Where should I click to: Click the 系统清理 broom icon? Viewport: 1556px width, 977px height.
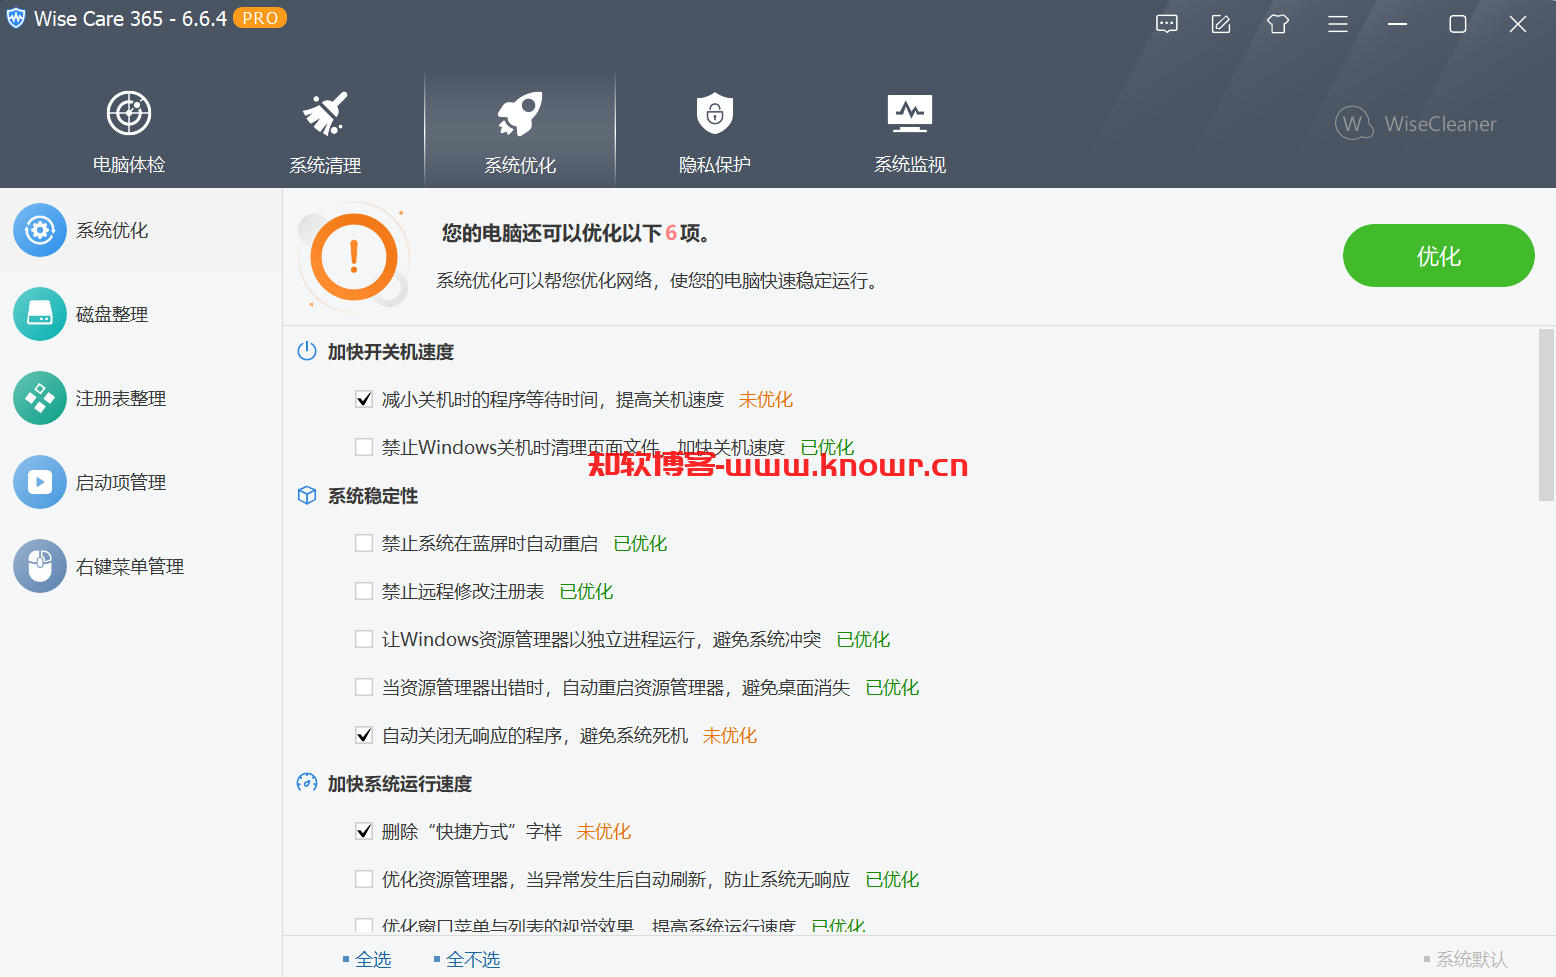[325, 113]
